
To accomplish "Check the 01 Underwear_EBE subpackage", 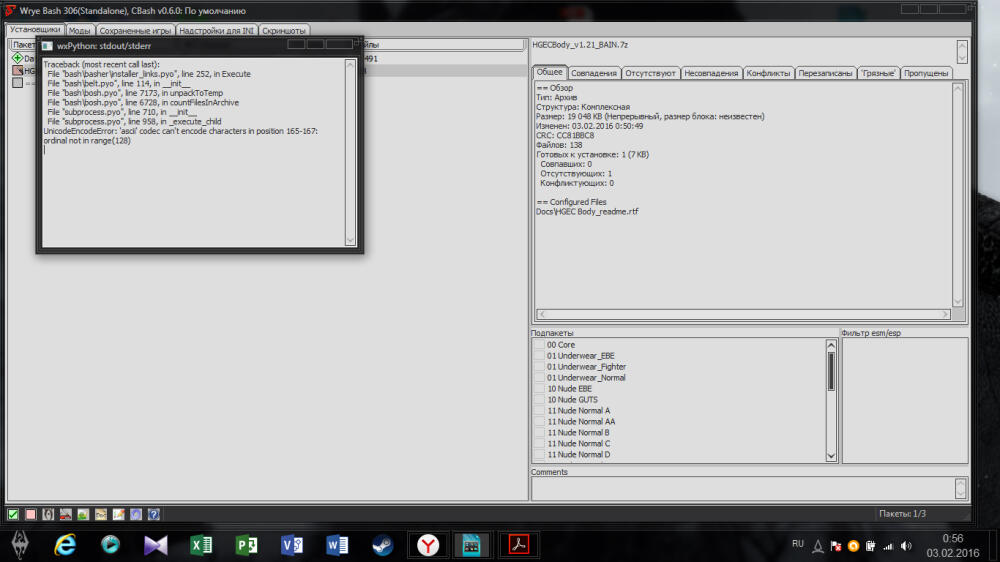I will pos(540,355).
